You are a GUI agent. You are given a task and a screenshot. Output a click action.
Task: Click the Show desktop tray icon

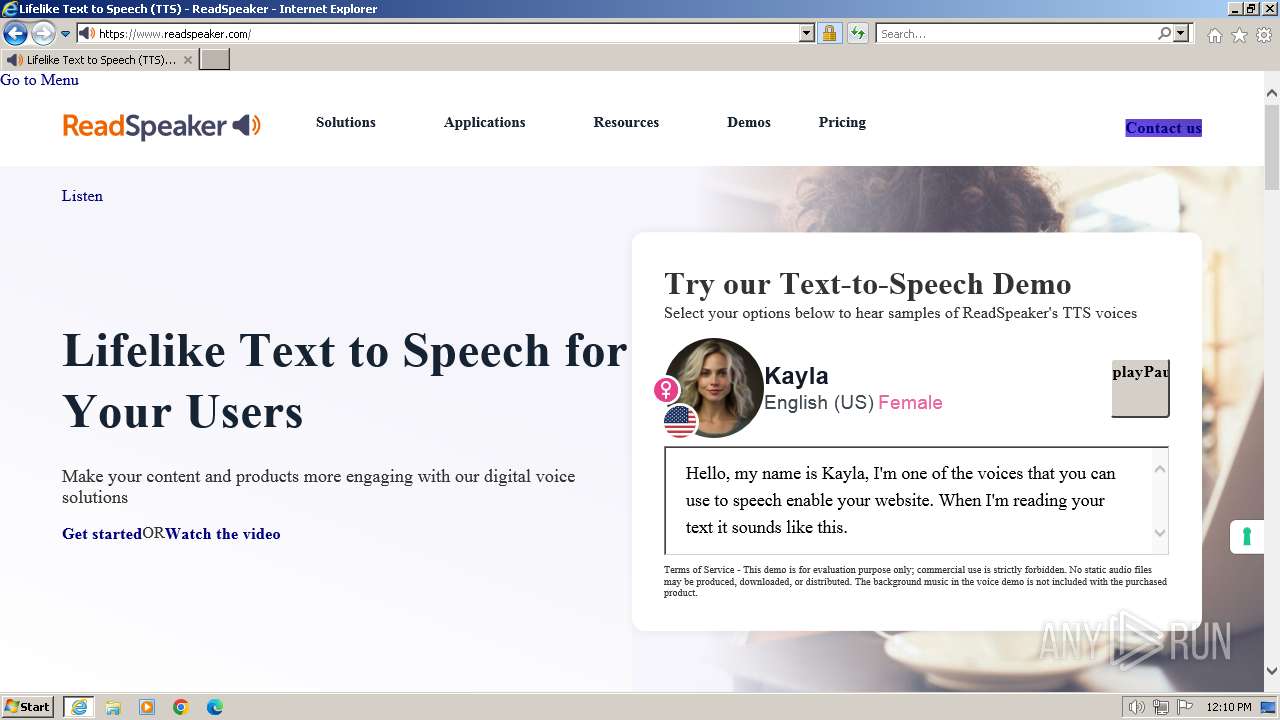pyautogui.click(x=1268, y=707)
